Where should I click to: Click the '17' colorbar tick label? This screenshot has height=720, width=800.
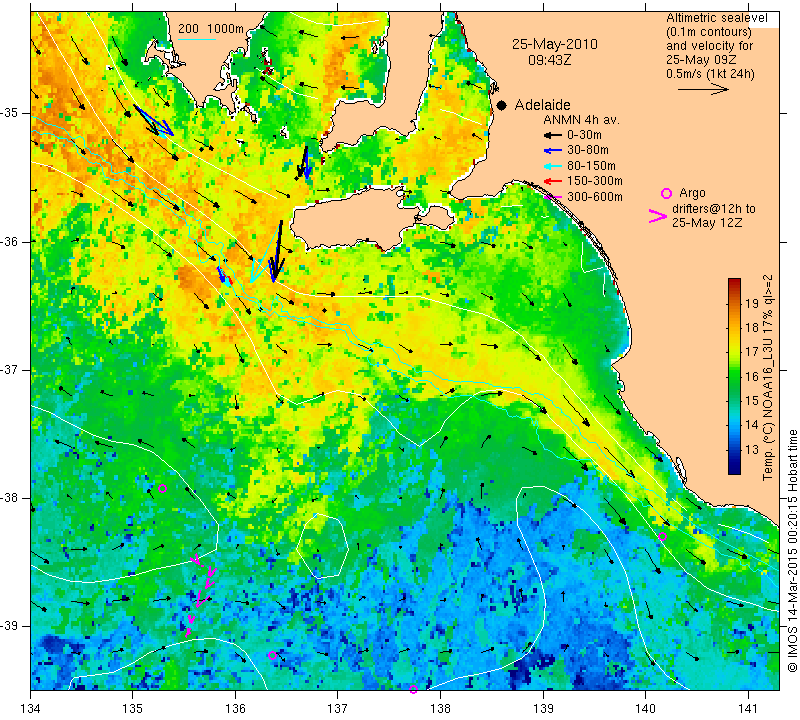(x=752, y=352)
